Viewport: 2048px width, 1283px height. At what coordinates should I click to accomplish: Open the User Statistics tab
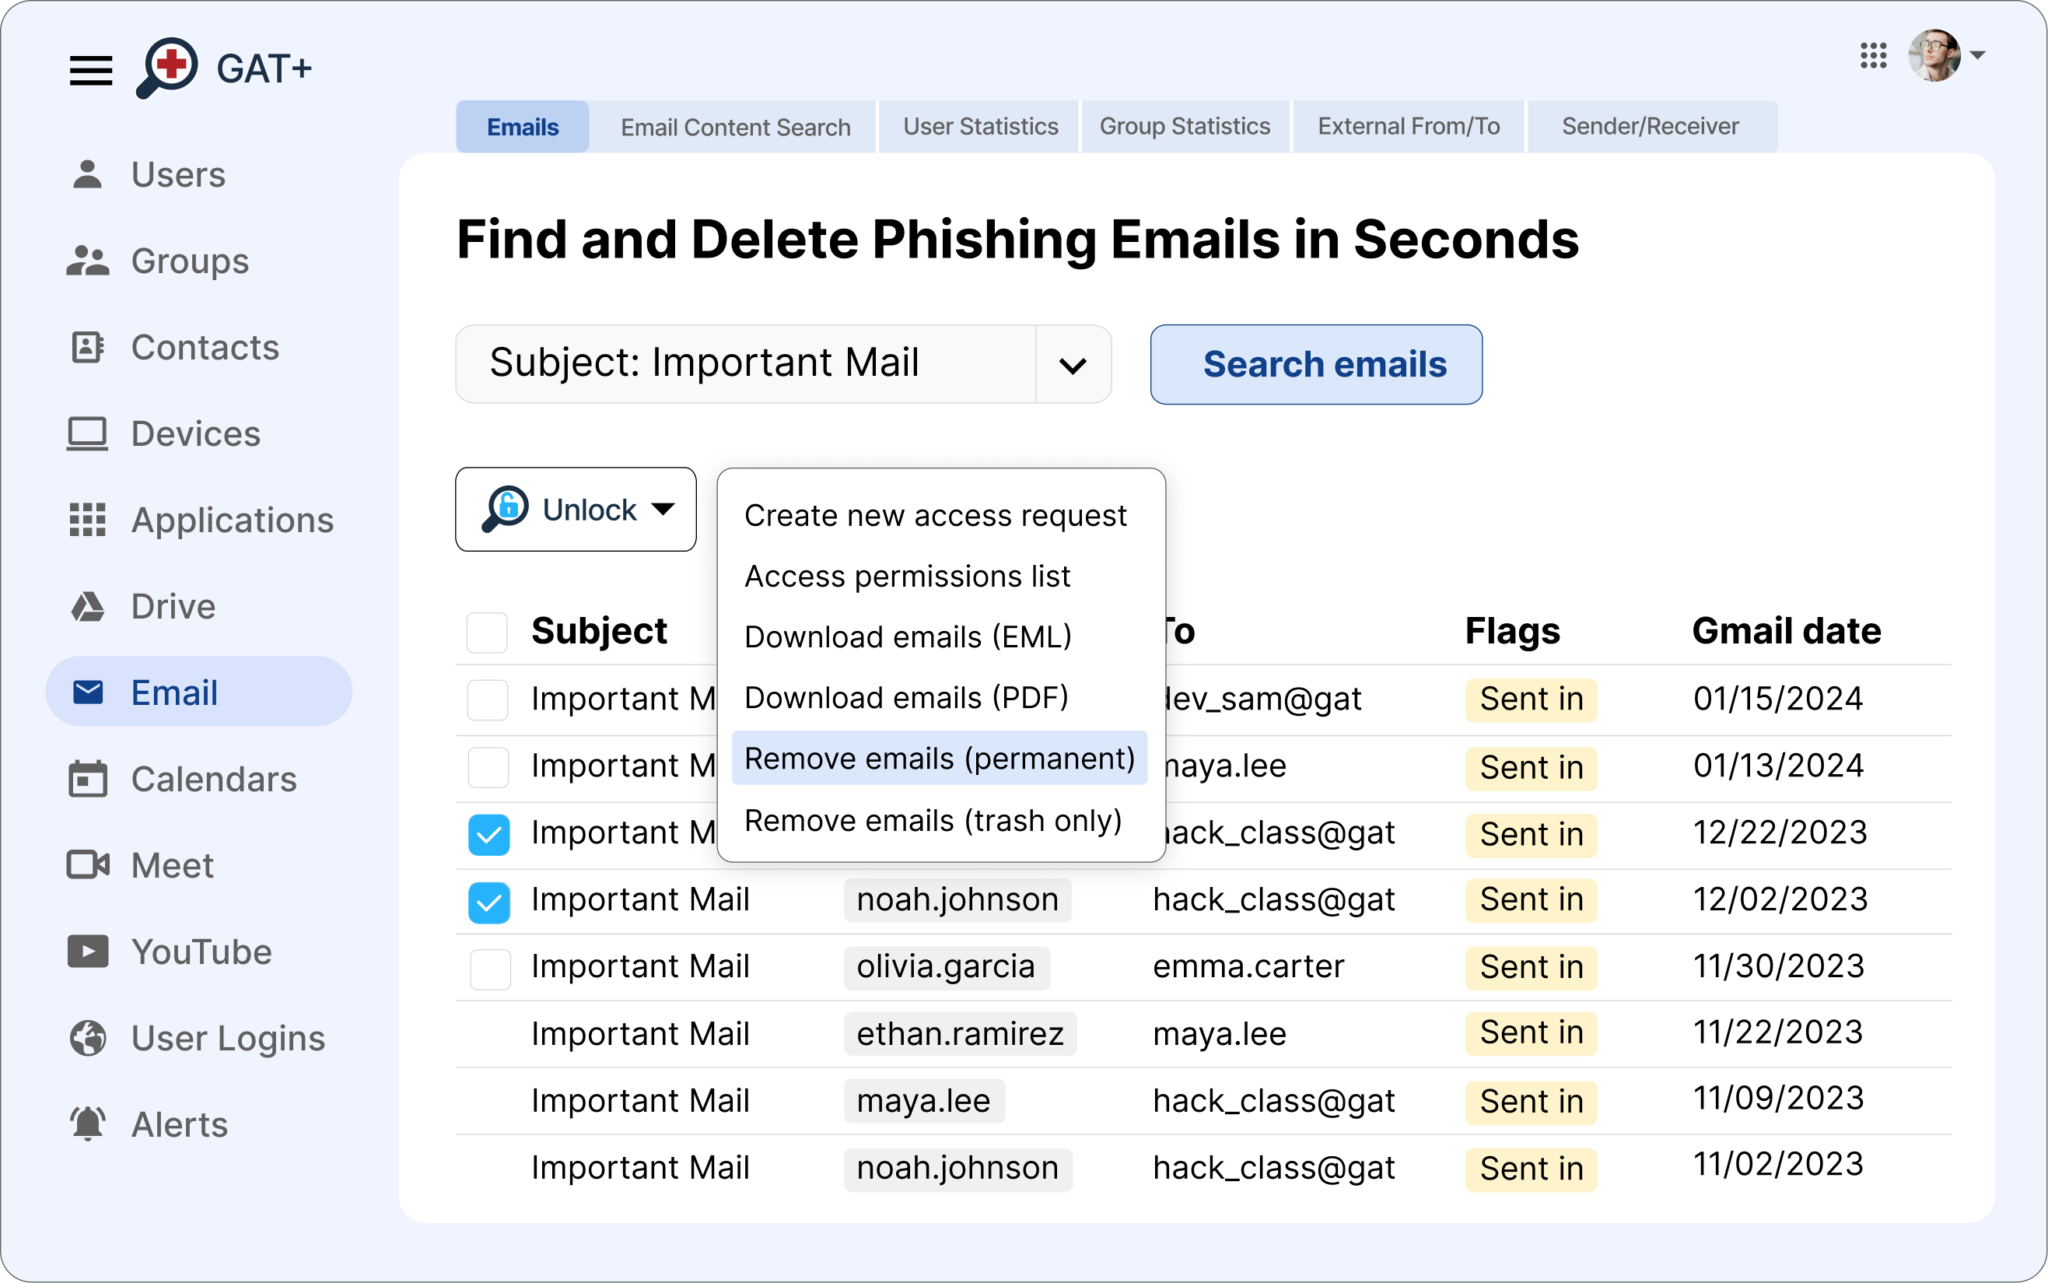click(980, 127)
